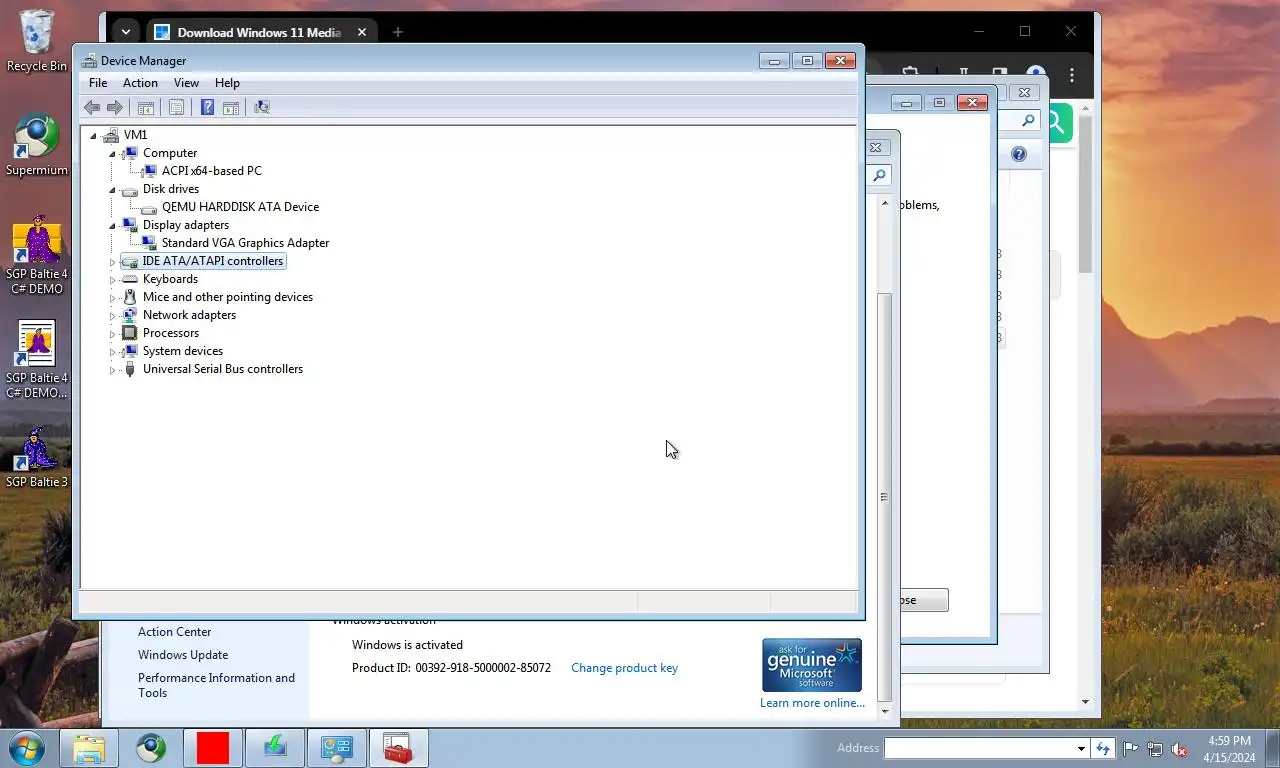This screenshot has height=768, width=1280.
Task: Open the Help menu in Device Manager
Action: [227, 83]
